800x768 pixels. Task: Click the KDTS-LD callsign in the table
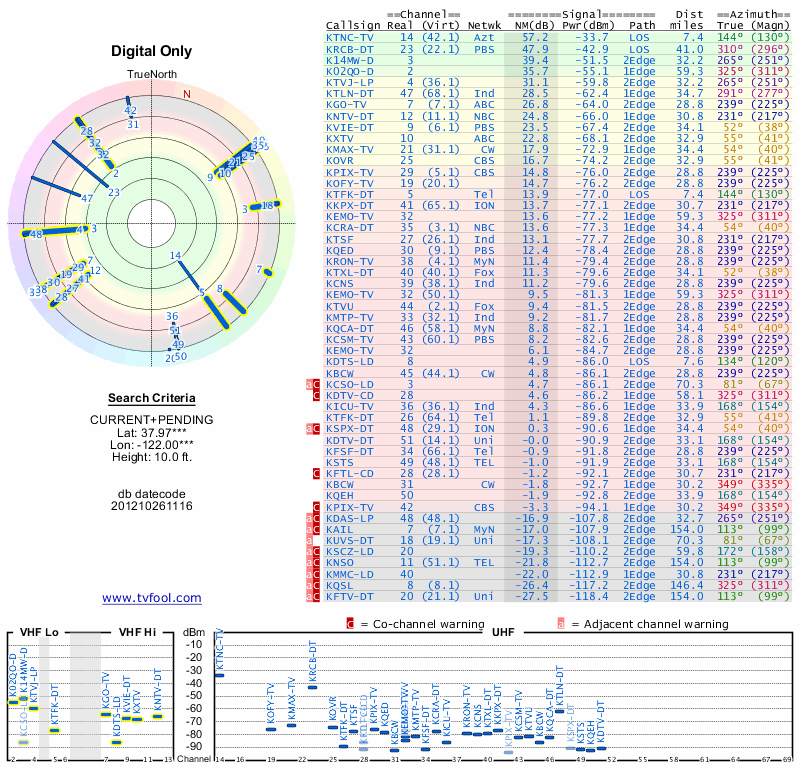pos(350,362)
